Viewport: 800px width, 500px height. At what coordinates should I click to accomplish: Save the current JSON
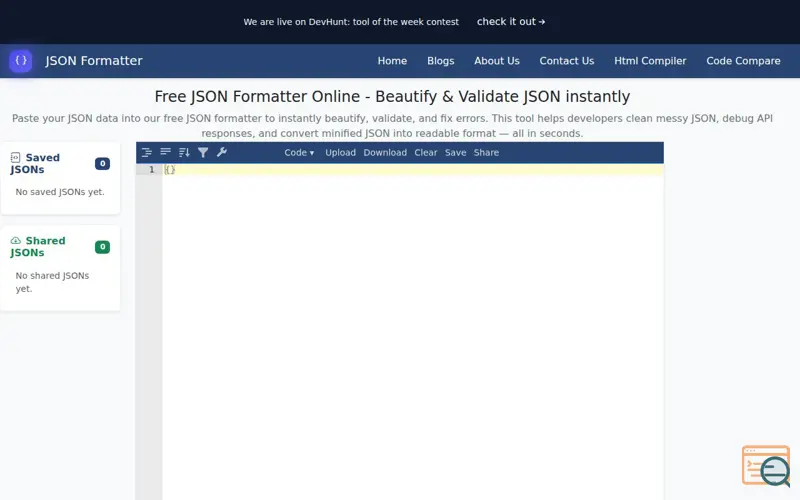[x=456, y=153]
